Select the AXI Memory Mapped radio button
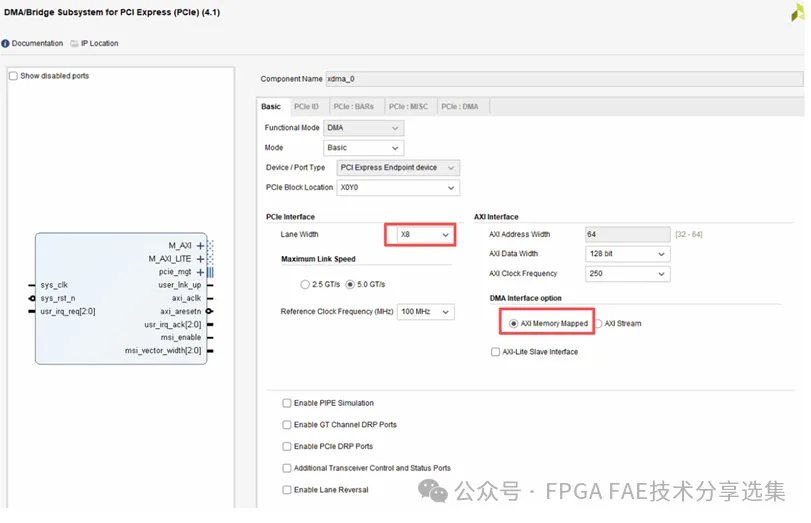 click(514, 324)
